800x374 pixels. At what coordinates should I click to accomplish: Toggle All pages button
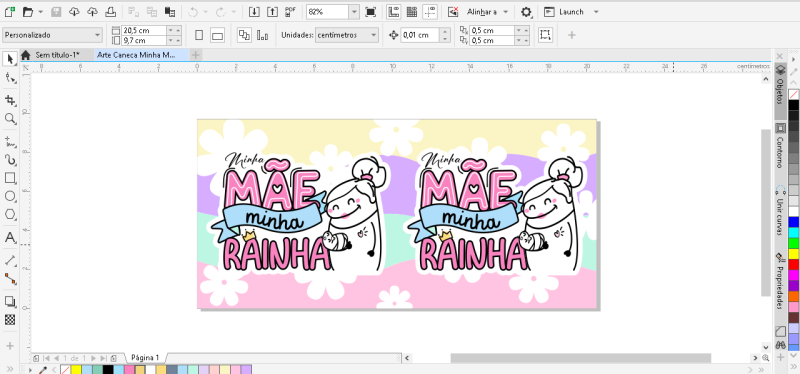(244, 35)
